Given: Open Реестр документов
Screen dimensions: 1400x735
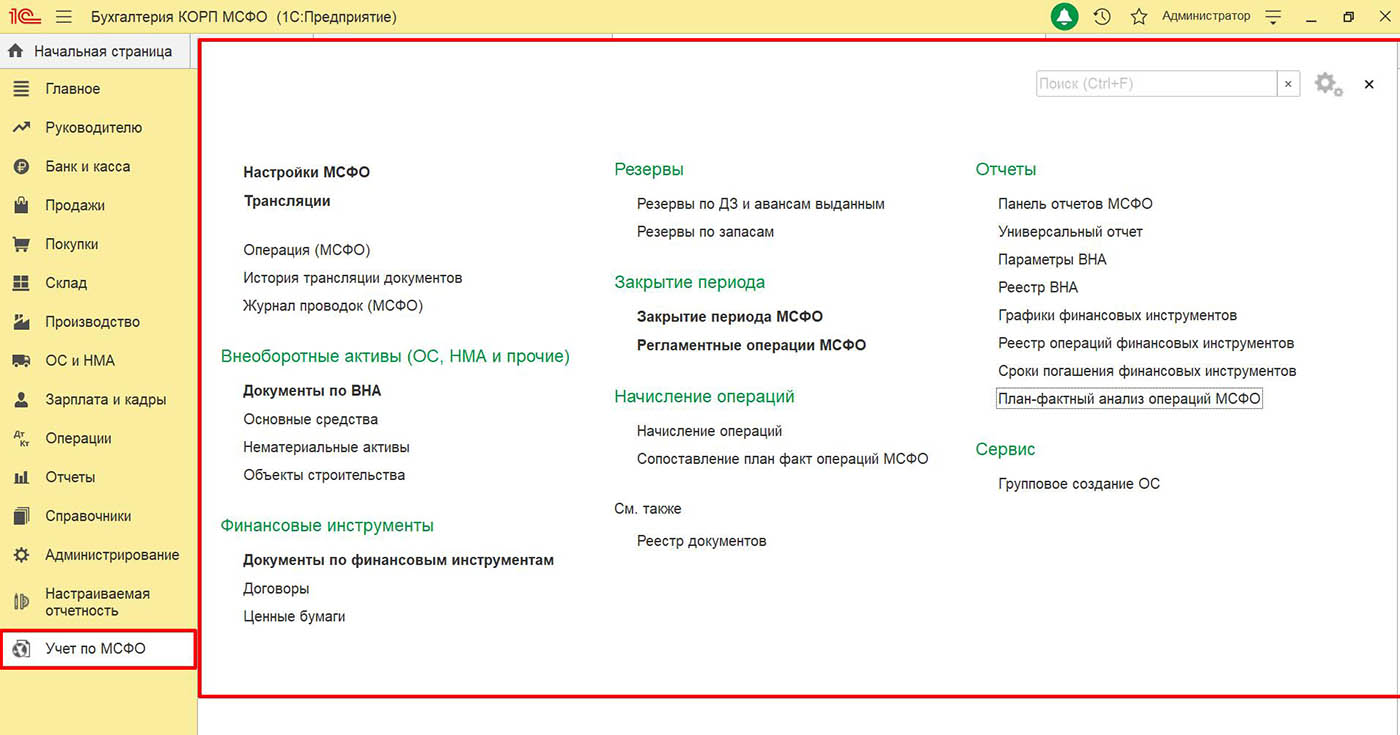Looking at the screenshot, I should [x=702, y=541].
